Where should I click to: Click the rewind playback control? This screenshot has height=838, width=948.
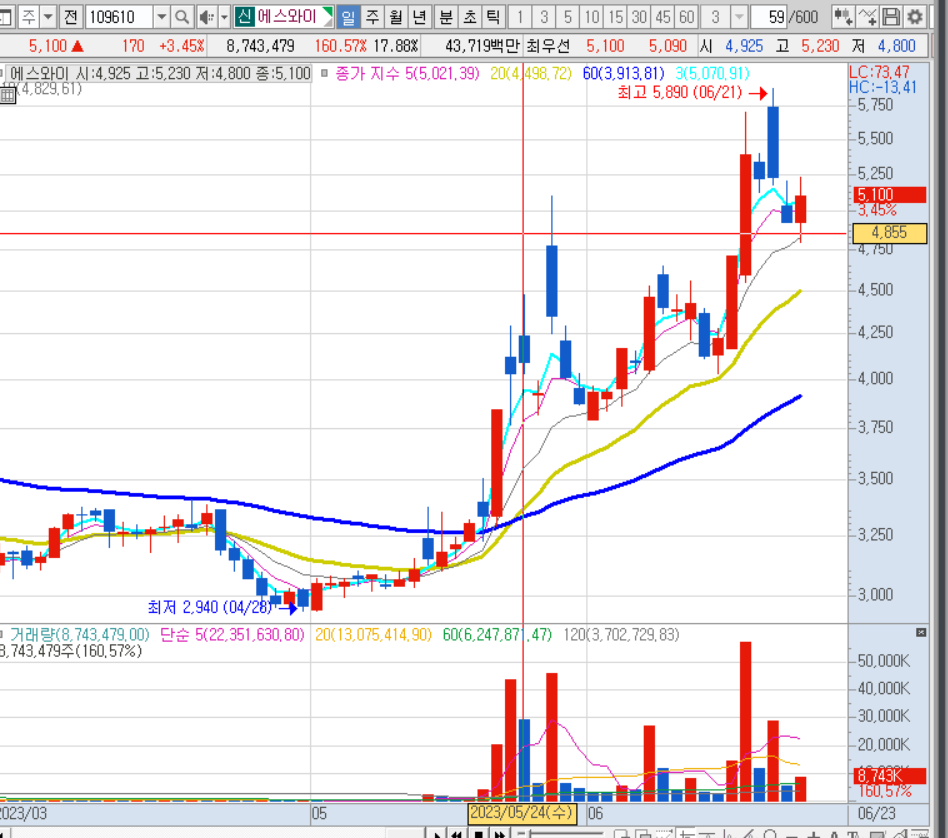pos(456,834)
